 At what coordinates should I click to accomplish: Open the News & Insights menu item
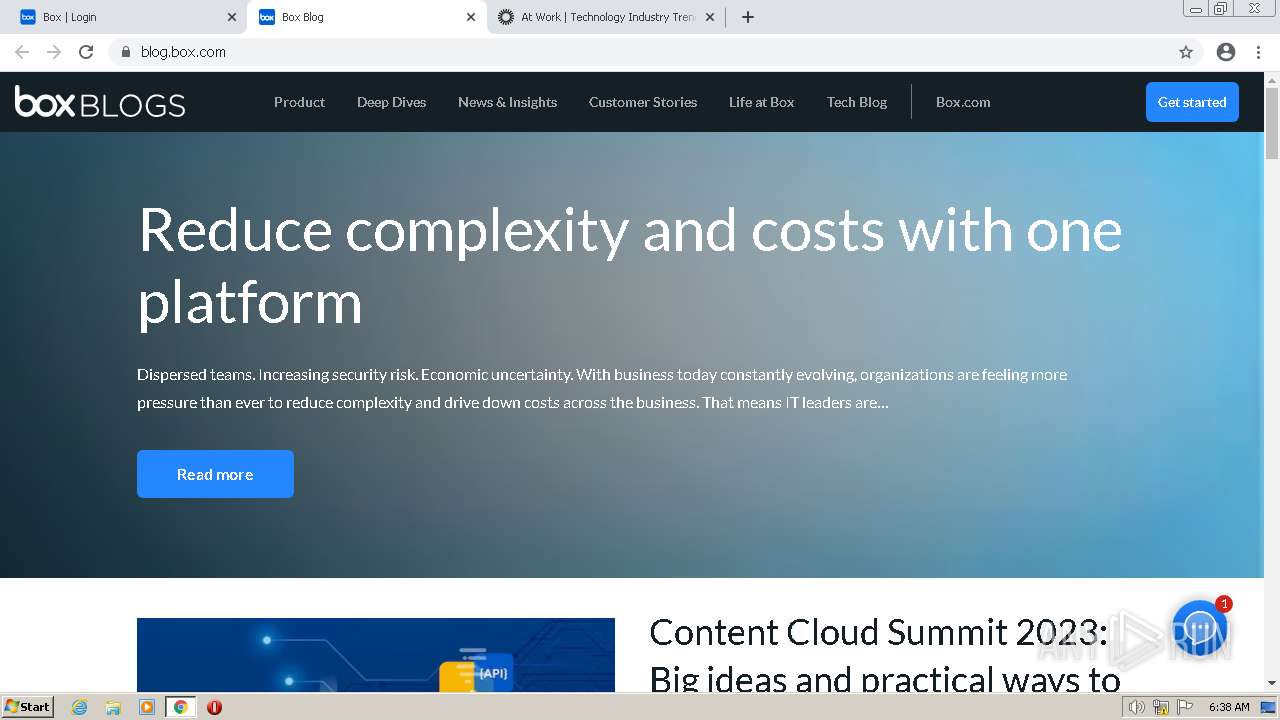pos(507,102)
